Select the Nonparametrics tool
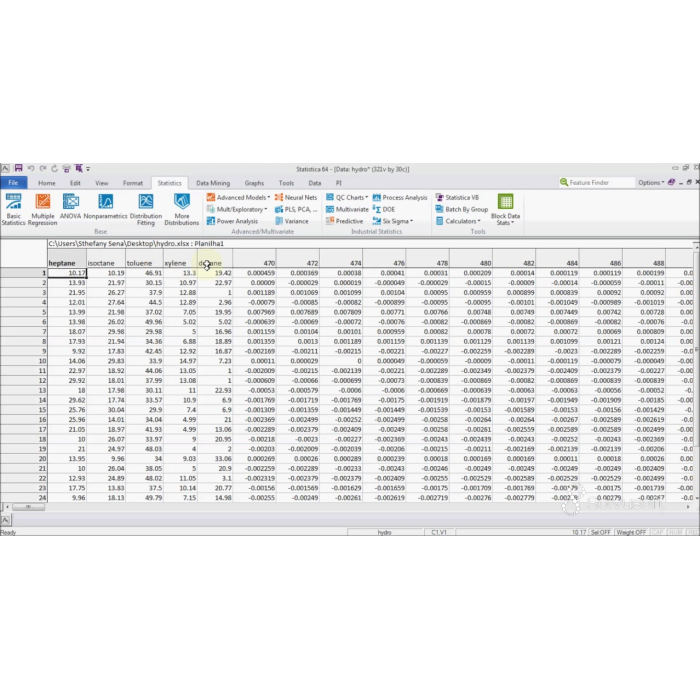 coord(105,206)
